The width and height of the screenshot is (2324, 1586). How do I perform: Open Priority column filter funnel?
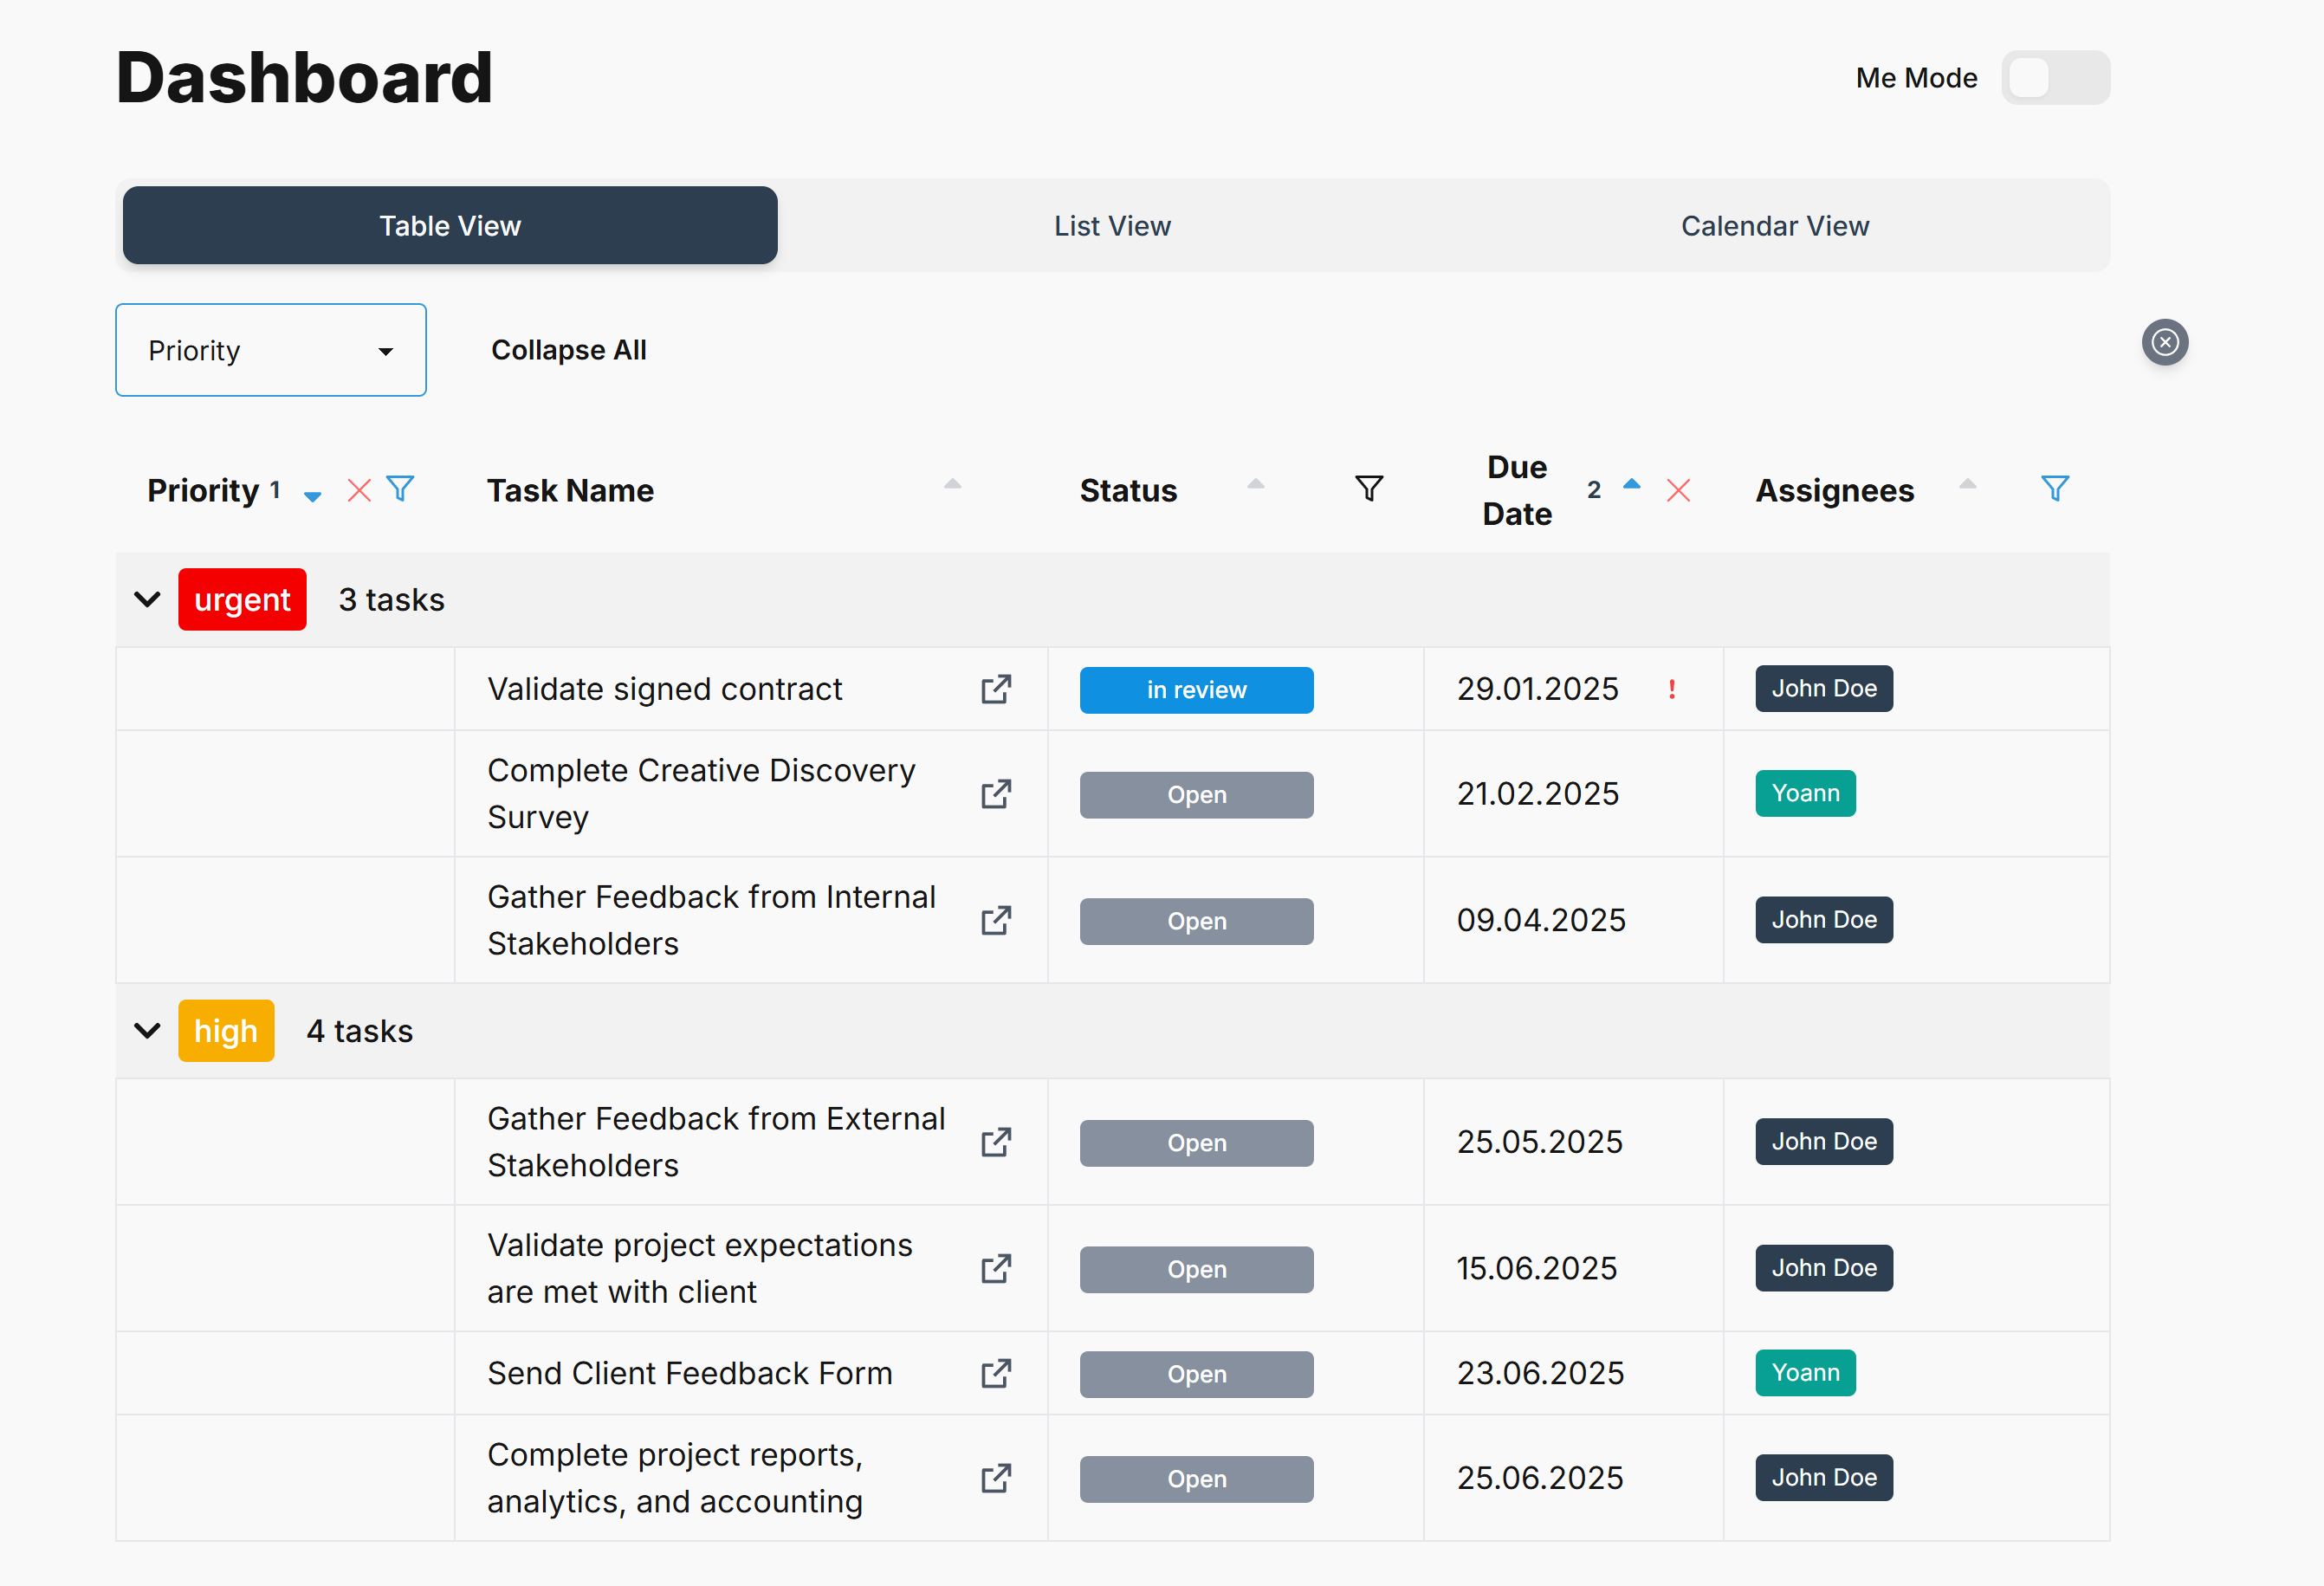(x=400, y=489)
